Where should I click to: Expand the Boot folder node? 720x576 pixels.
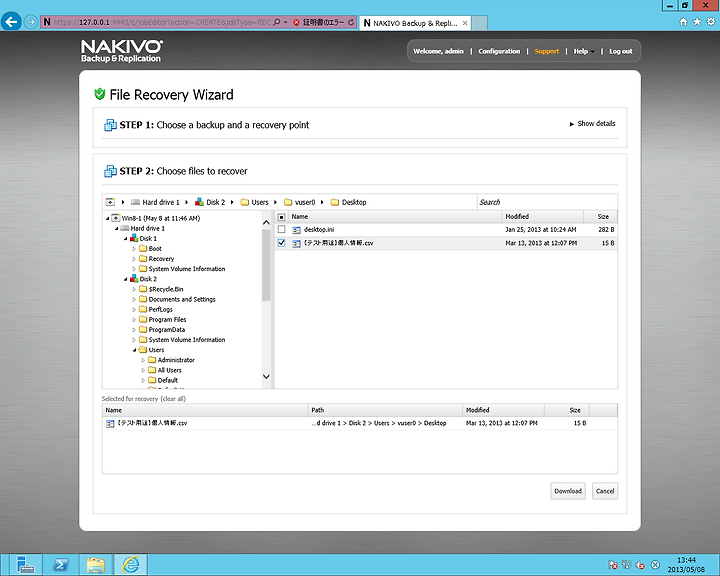[x=134, y=248]
